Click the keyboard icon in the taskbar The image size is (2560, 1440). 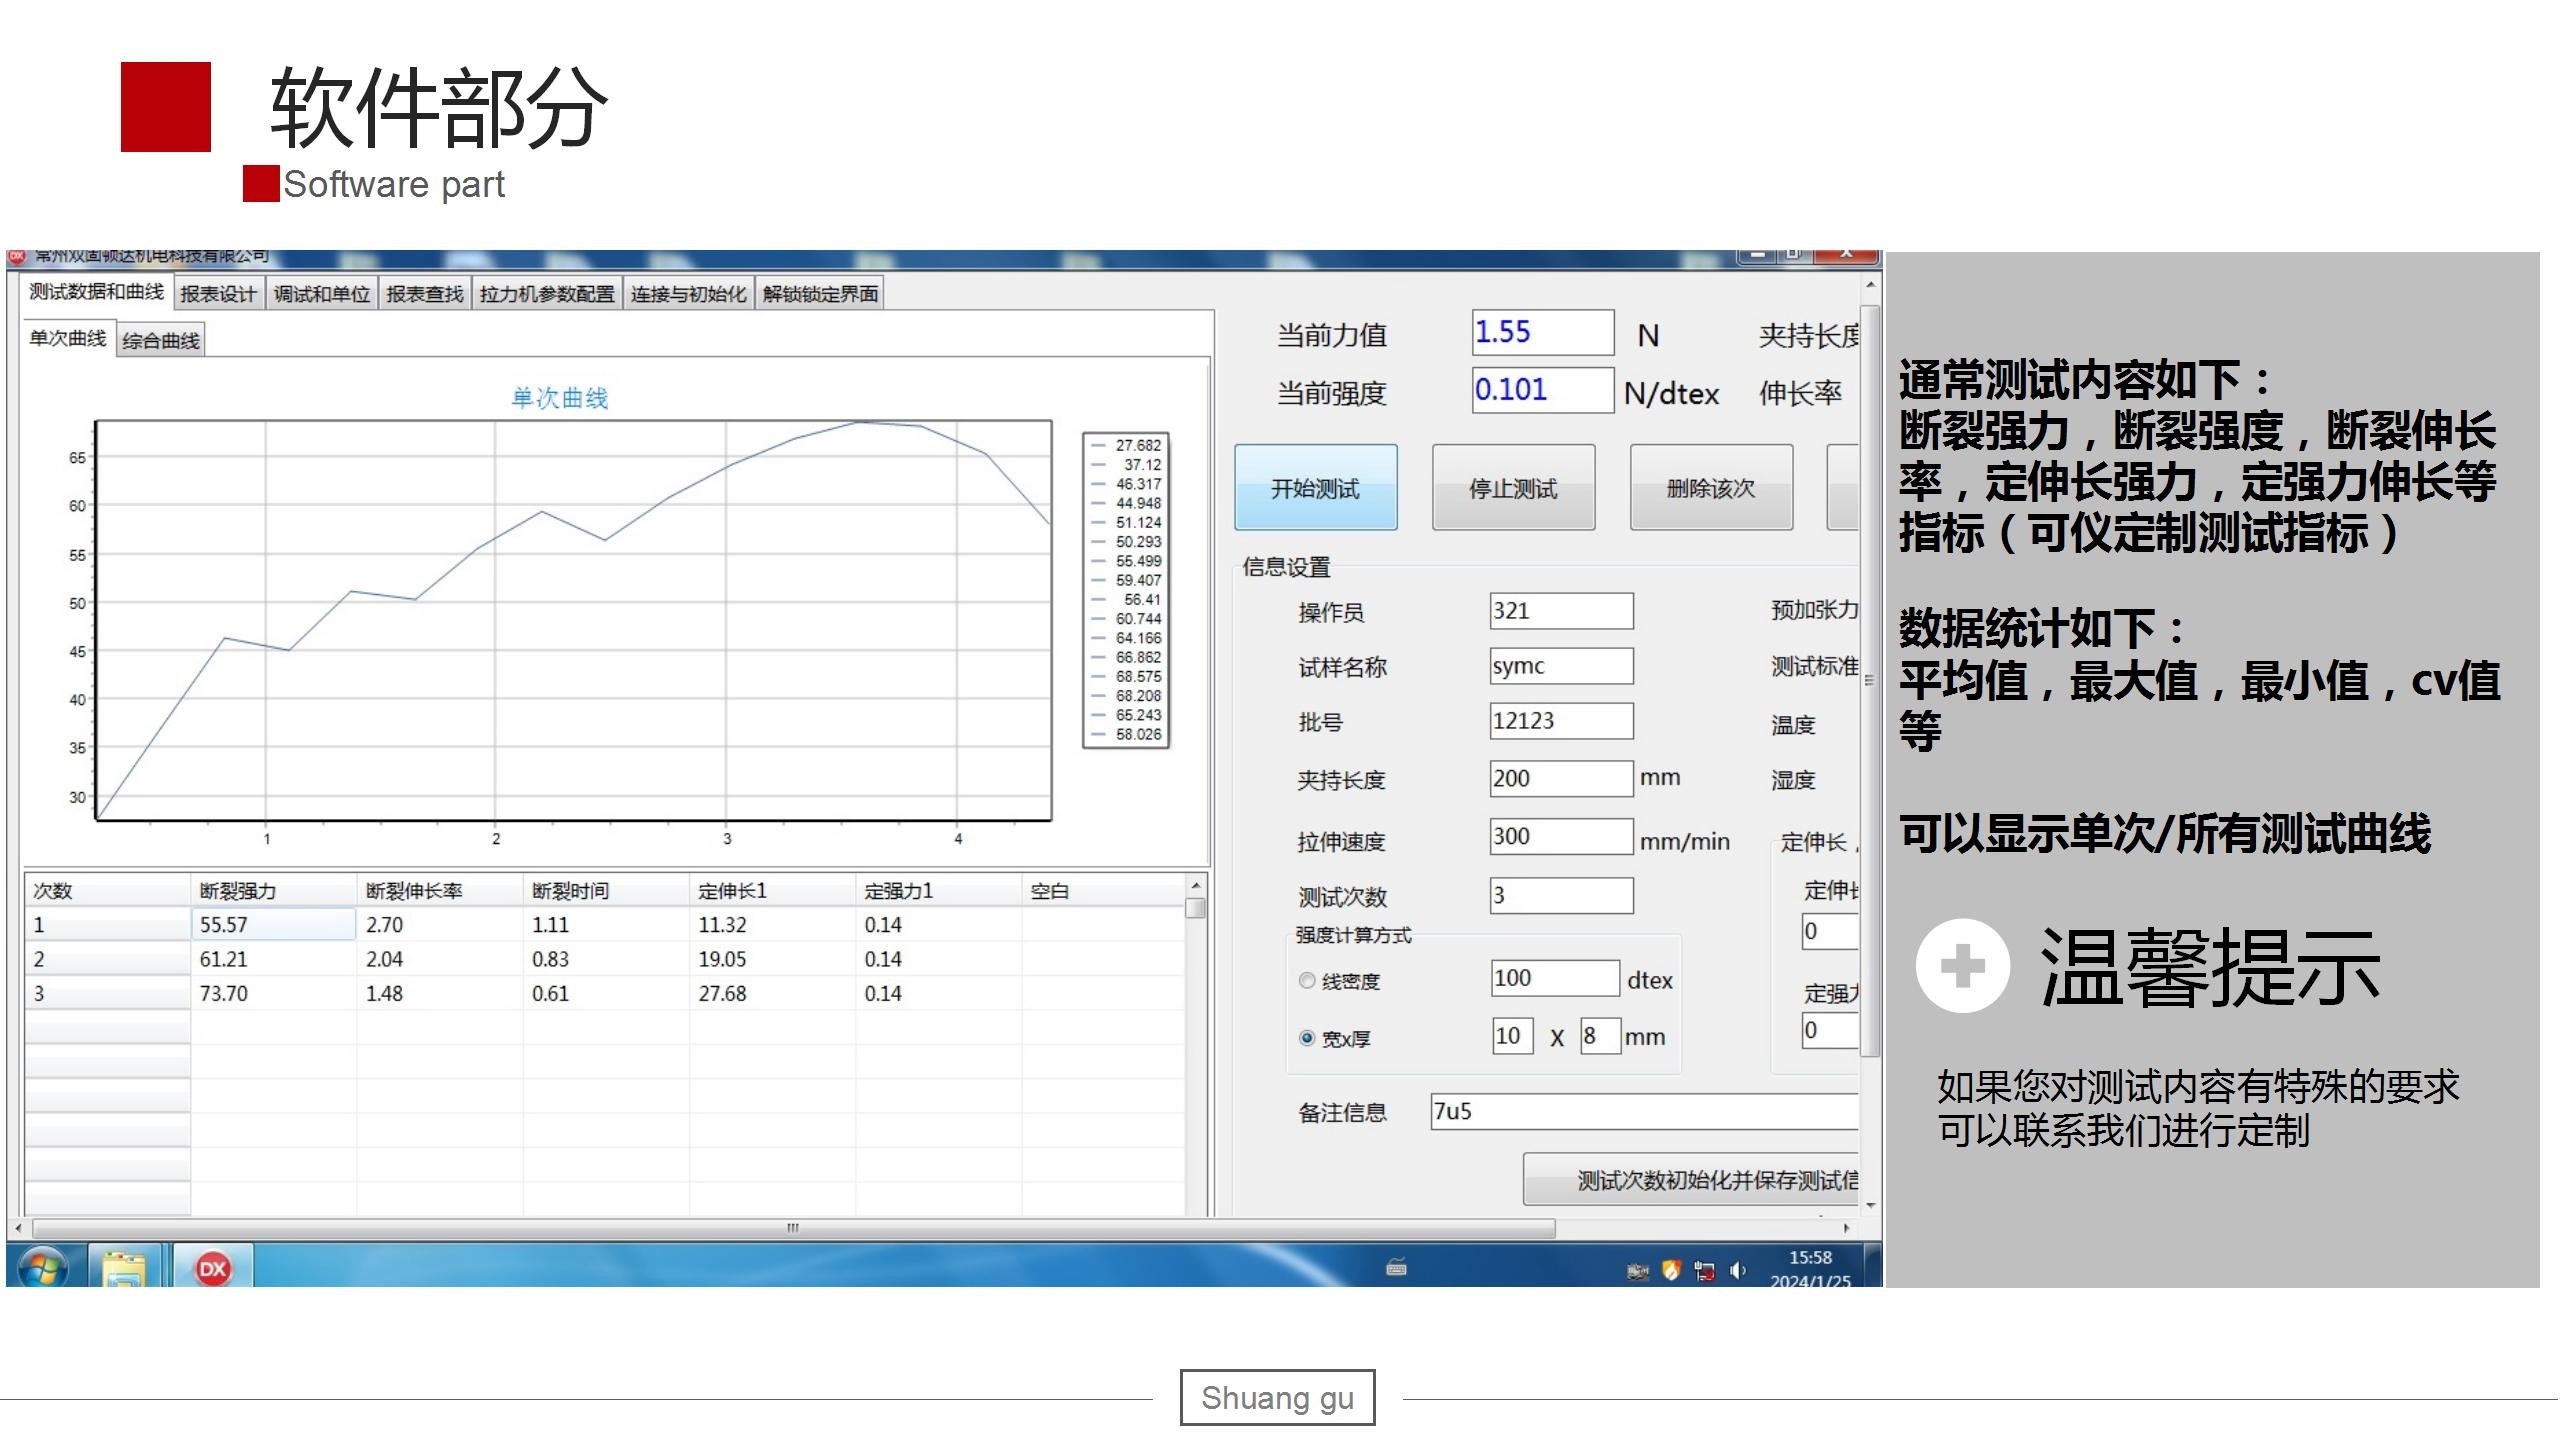click(x=1397, y=1267)
